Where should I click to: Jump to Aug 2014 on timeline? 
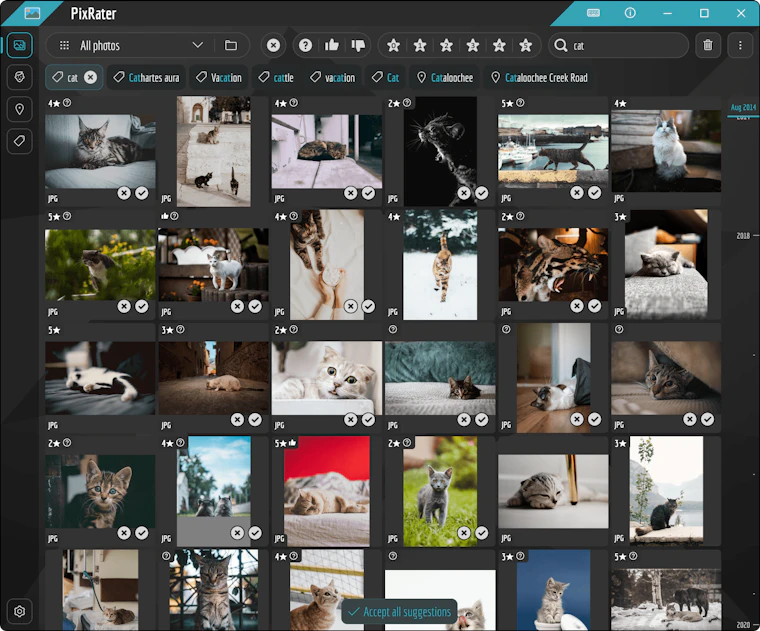[x=743, y=107]
